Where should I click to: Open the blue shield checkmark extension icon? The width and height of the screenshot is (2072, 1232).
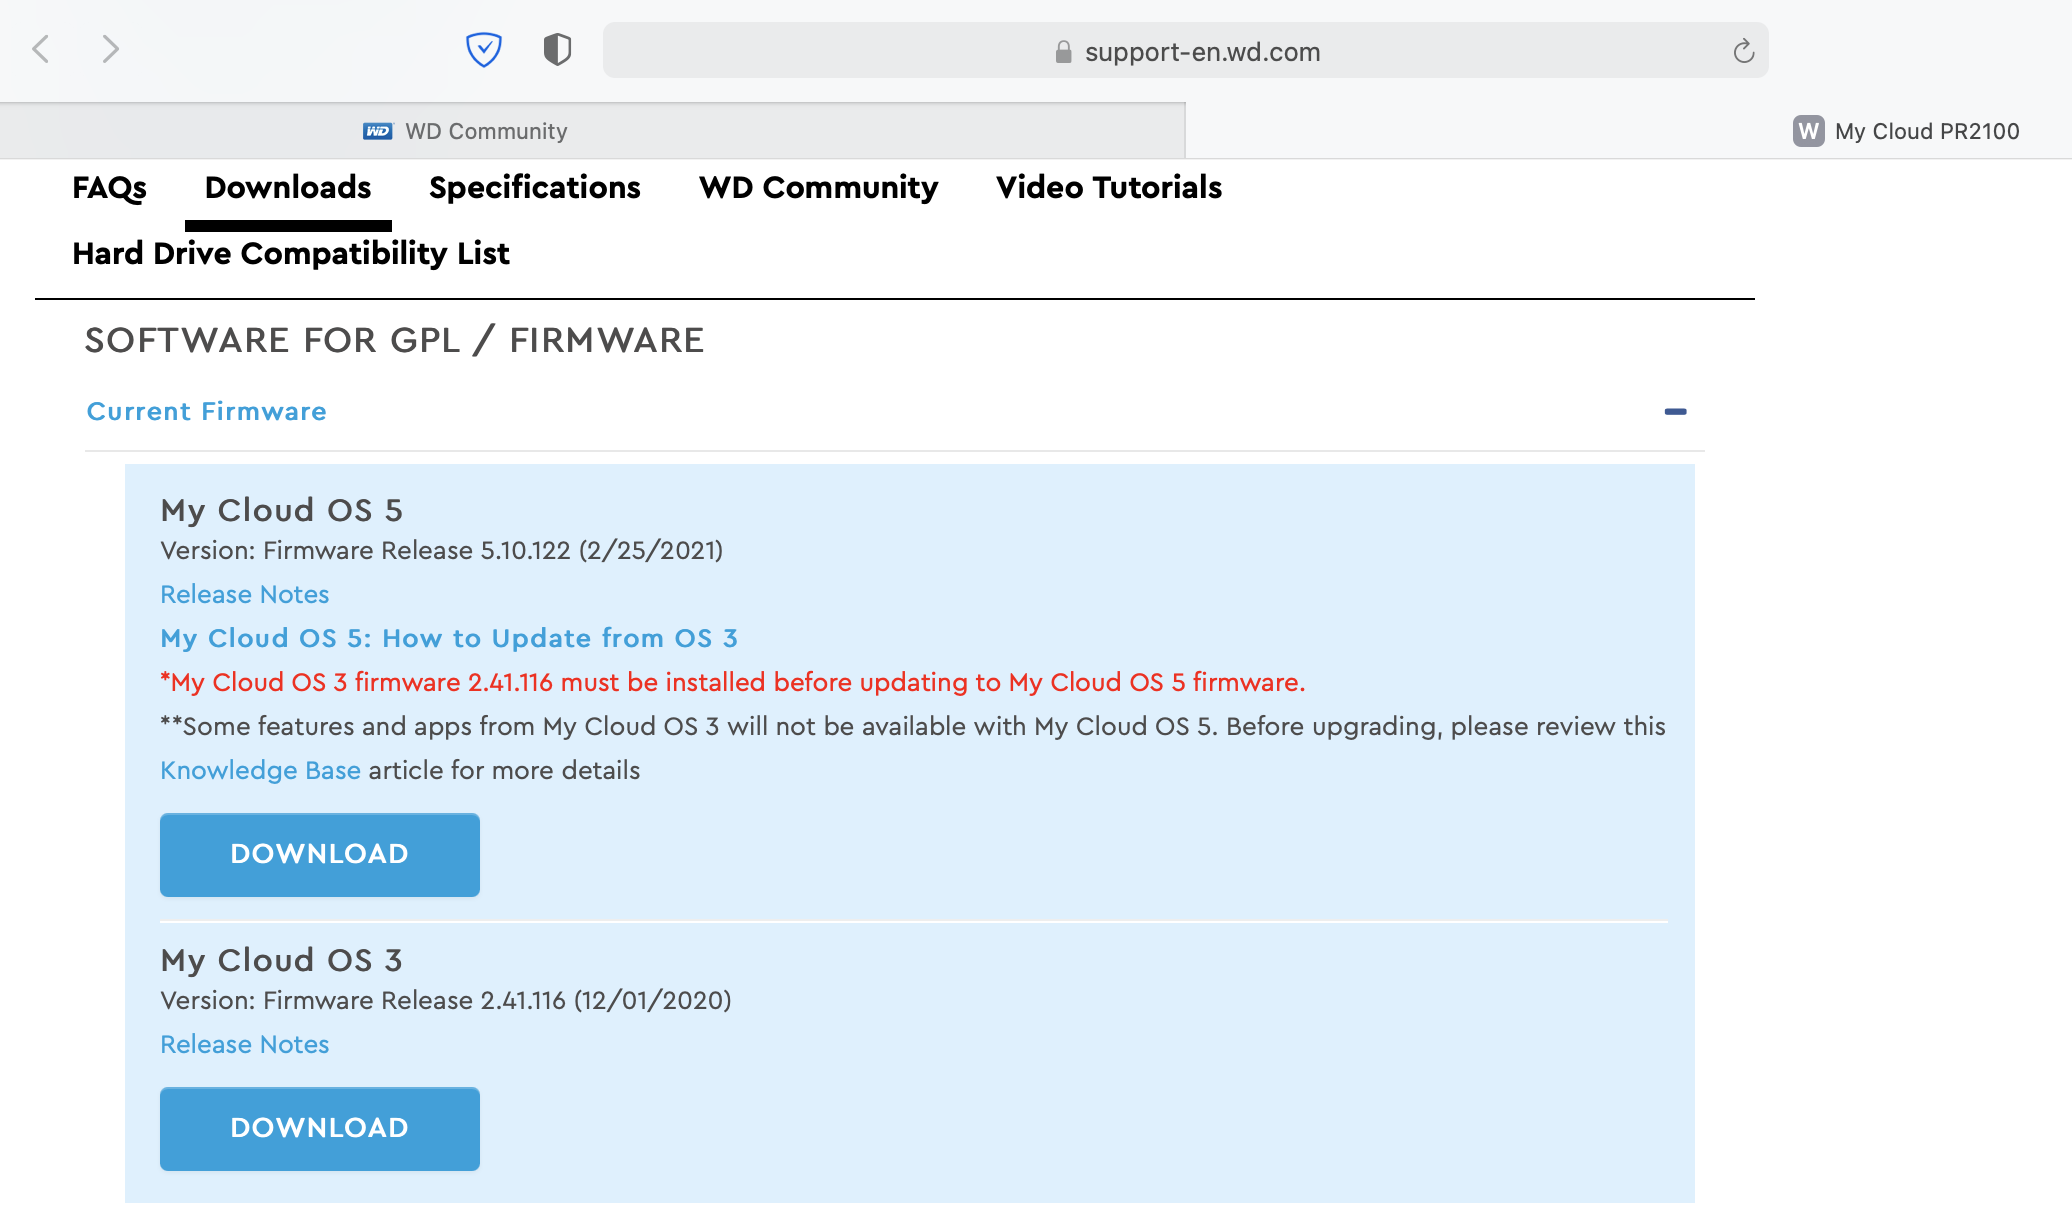click(484, 49)
